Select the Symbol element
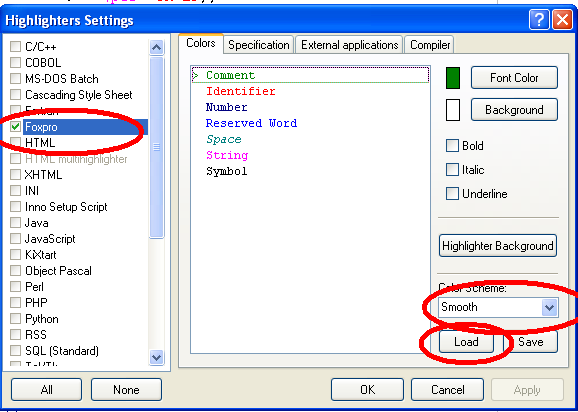 pyautogui.click(x=226, y=171)
